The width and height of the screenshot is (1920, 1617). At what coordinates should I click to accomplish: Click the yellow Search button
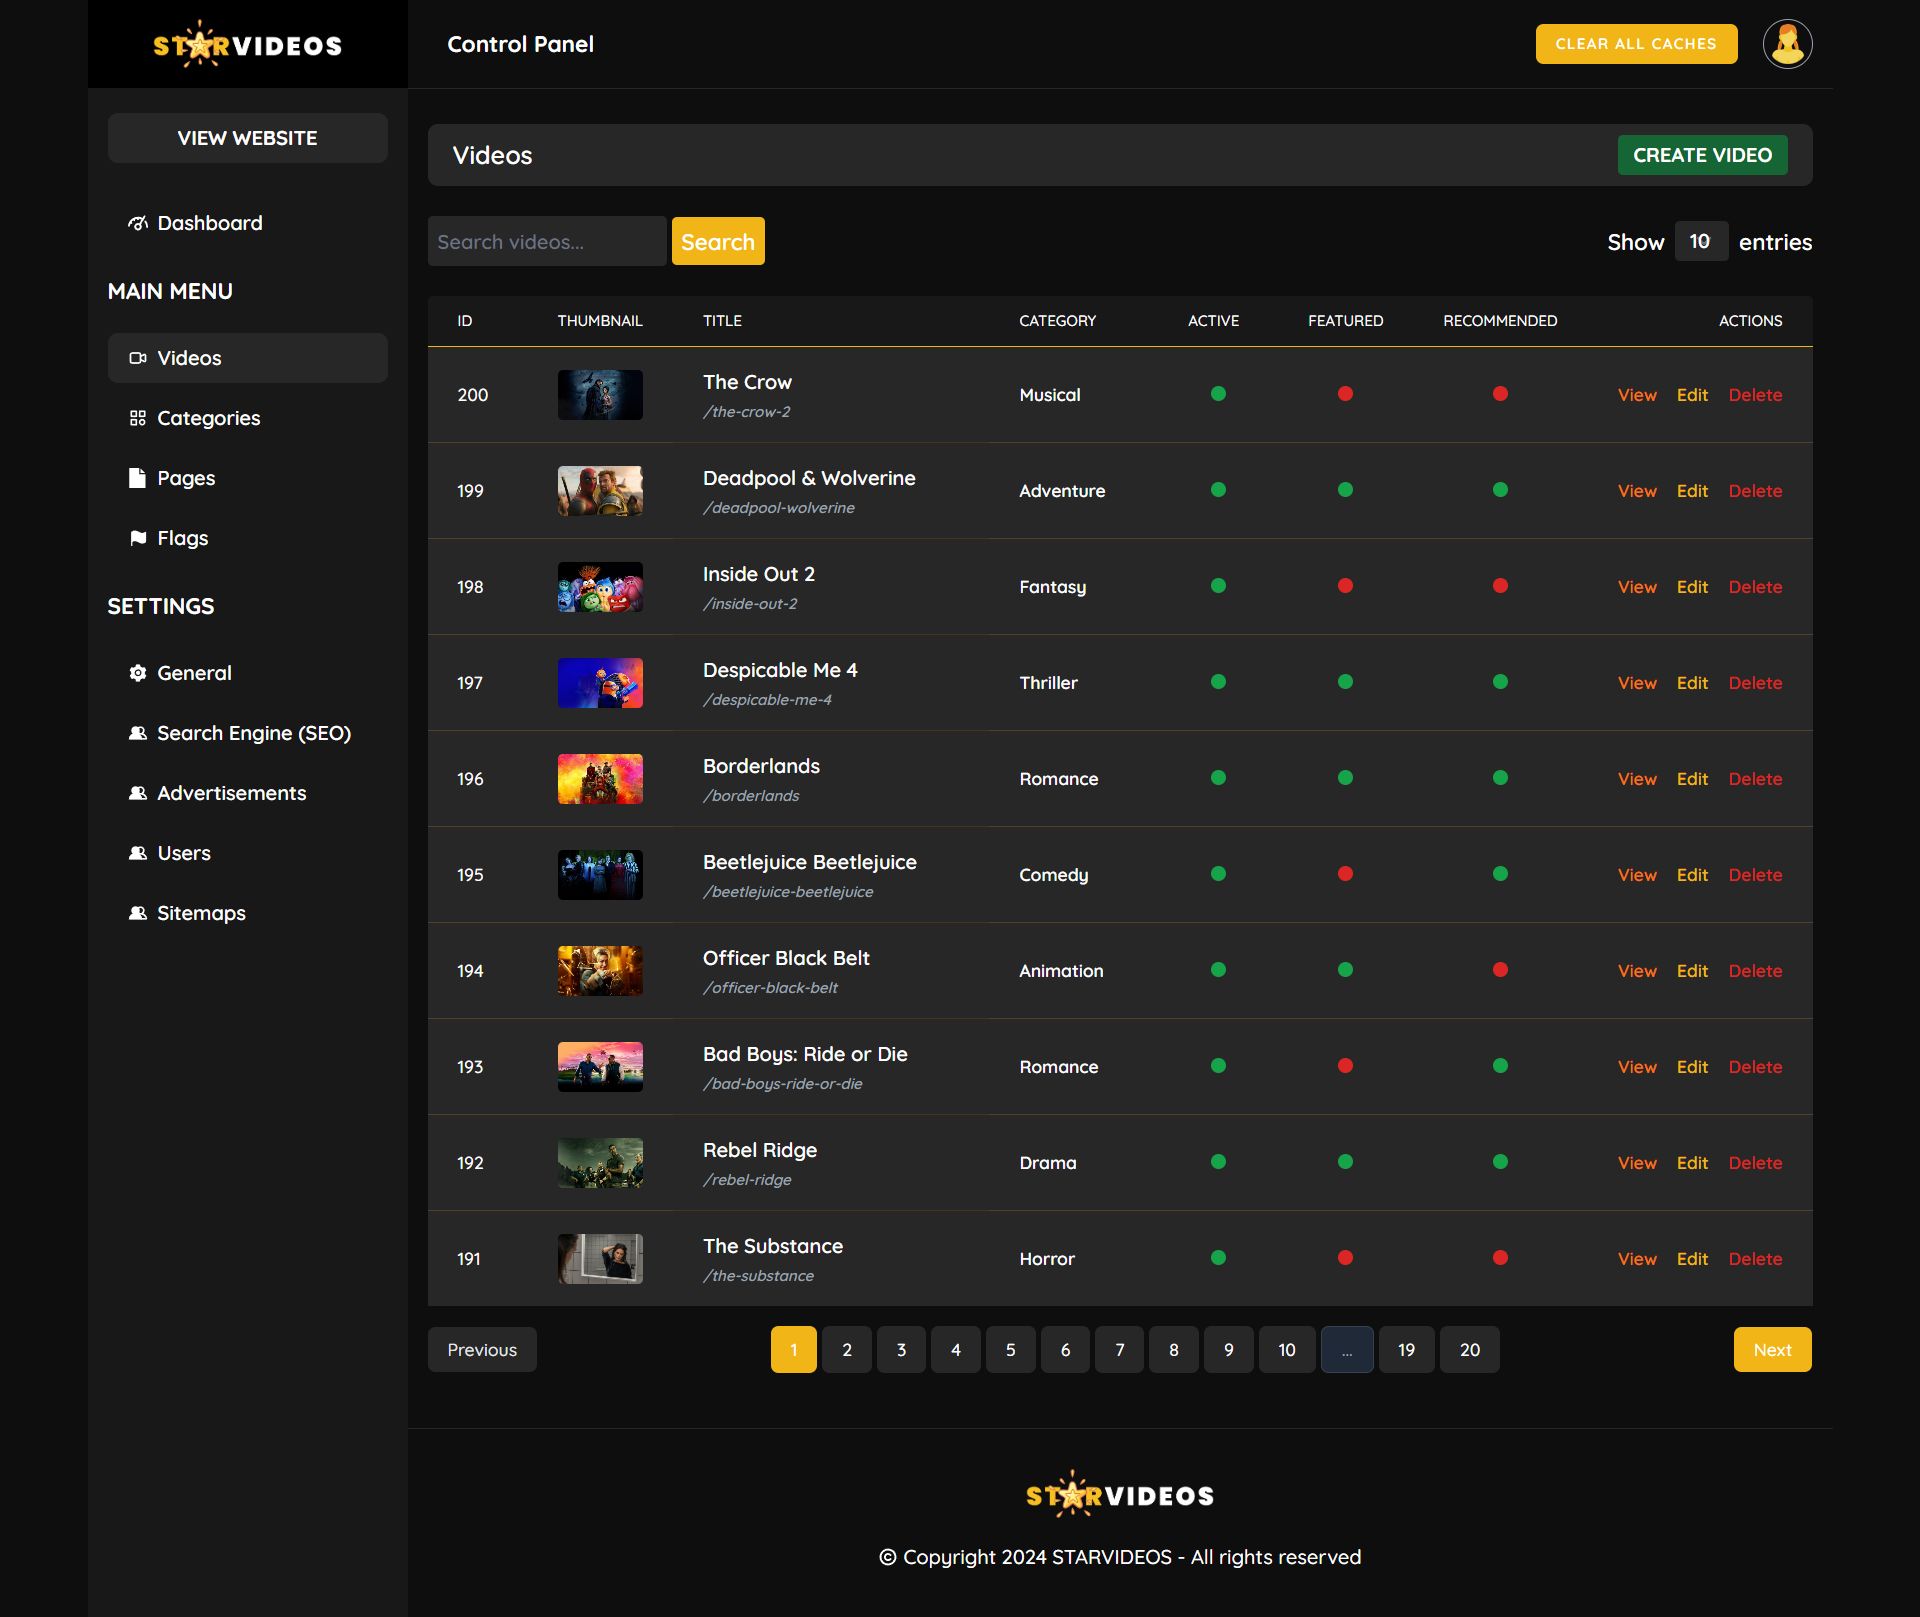click(x=717, y=241)
